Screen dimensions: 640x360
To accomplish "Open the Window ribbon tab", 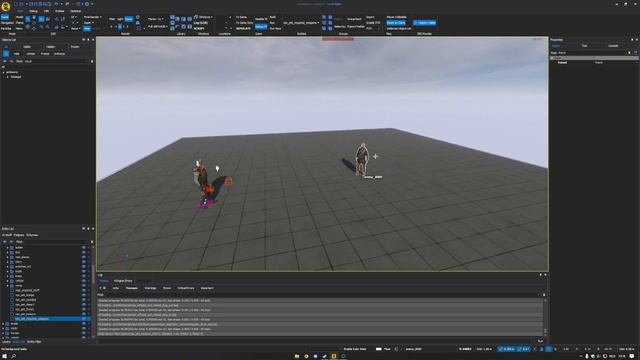I will pos(60,11).
